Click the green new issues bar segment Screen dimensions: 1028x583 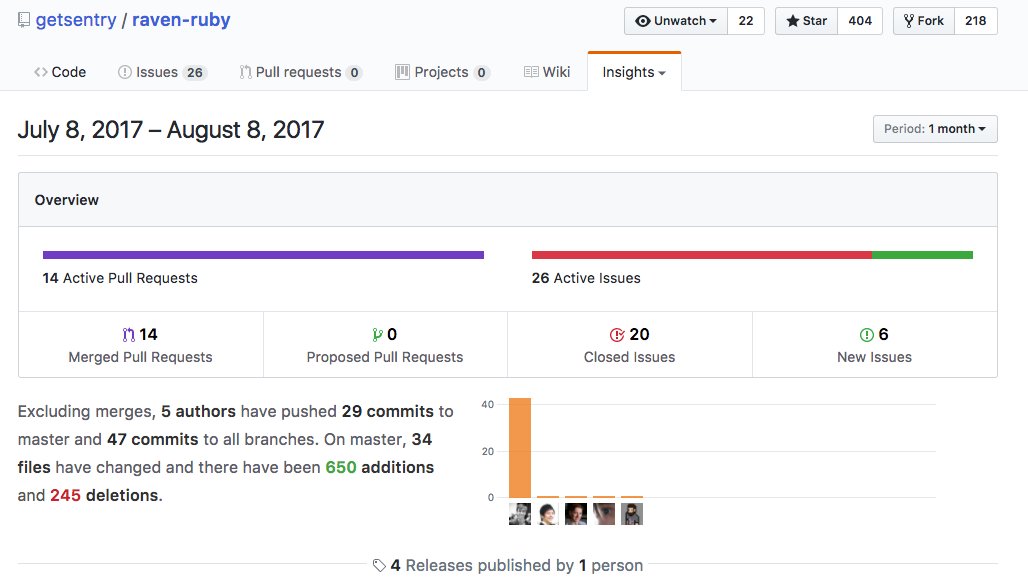coord(922,255)
